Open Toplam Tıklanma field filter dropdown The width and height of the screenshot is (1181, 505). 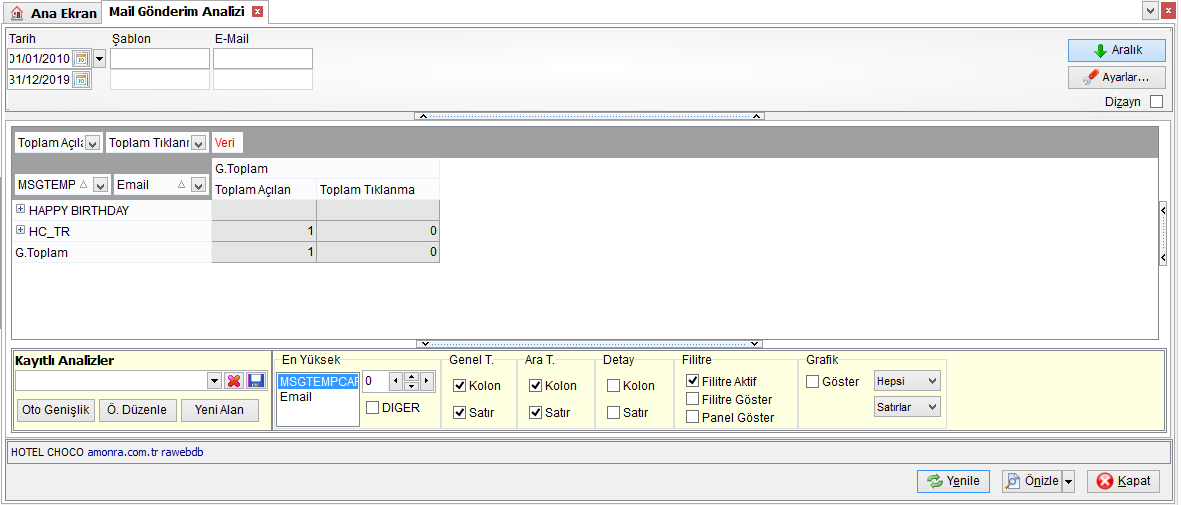198,142
